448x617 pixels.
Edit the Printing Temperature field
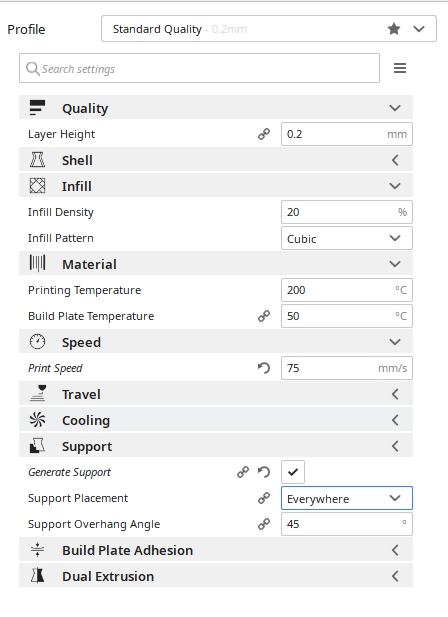[347, 290]
